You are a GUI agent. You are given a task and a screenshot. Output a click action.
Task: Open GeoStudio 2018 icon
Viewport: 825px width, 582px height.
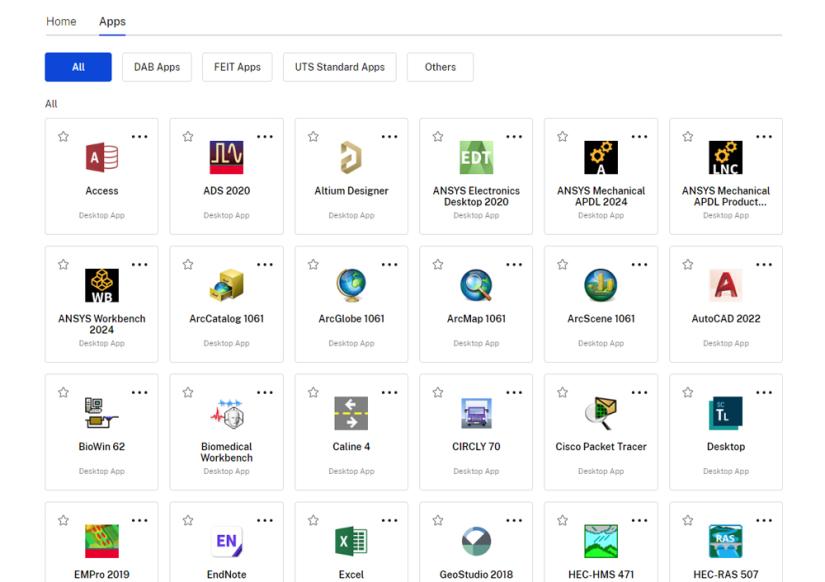coord(476,541)
